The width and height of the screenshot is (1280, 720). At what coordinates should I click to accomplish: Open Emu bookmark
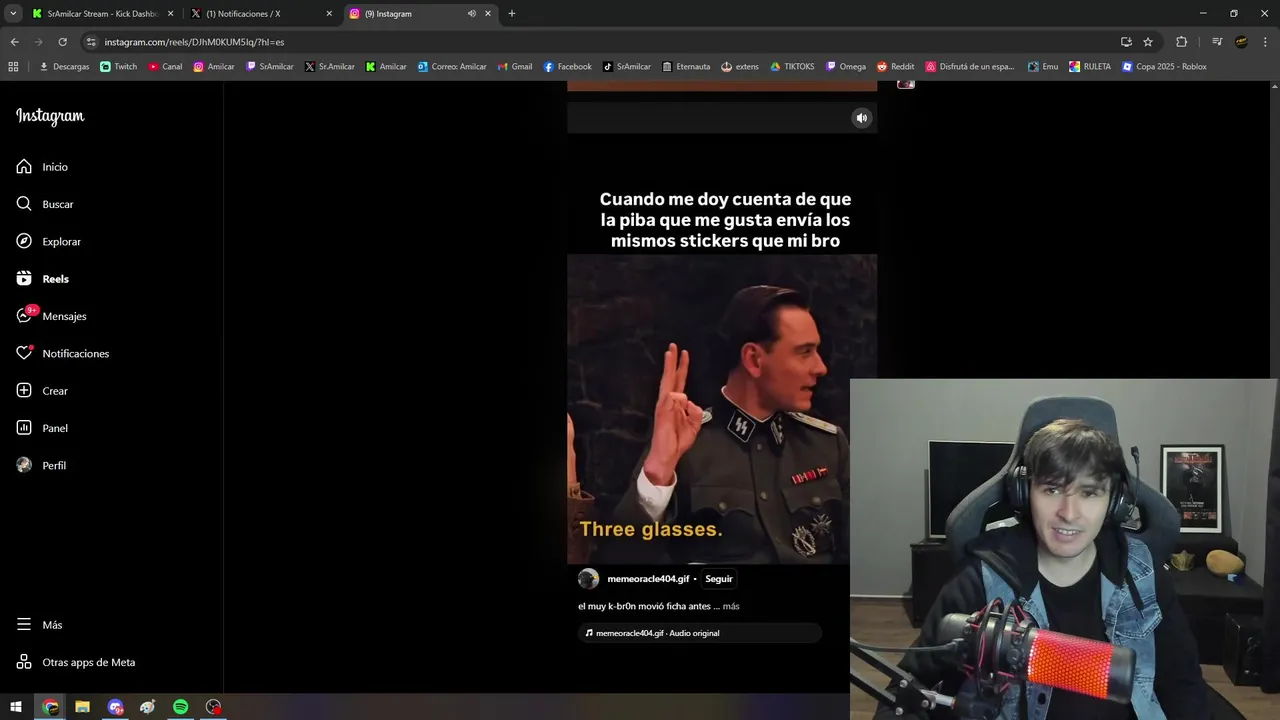pyautogui.click(x=1041, y=67)
